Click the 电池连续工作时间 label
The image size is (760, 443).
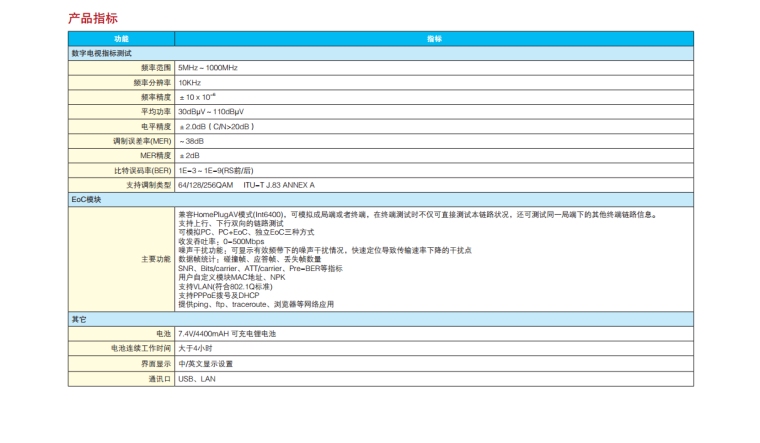pyautogui.click(x=141, y=348)
